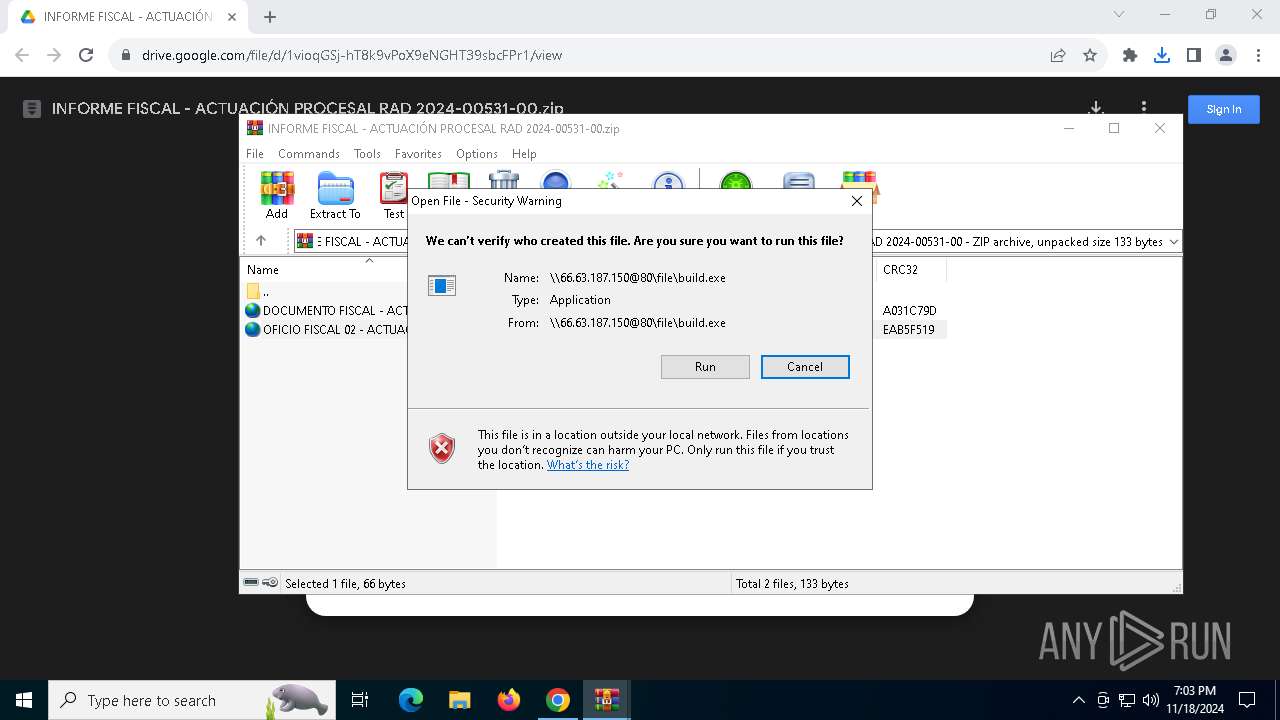Click the CRC32 value EAB5F519
The width and height of the screenshot is (1280, 720).
pyautogui.click(x=909, y=329)
